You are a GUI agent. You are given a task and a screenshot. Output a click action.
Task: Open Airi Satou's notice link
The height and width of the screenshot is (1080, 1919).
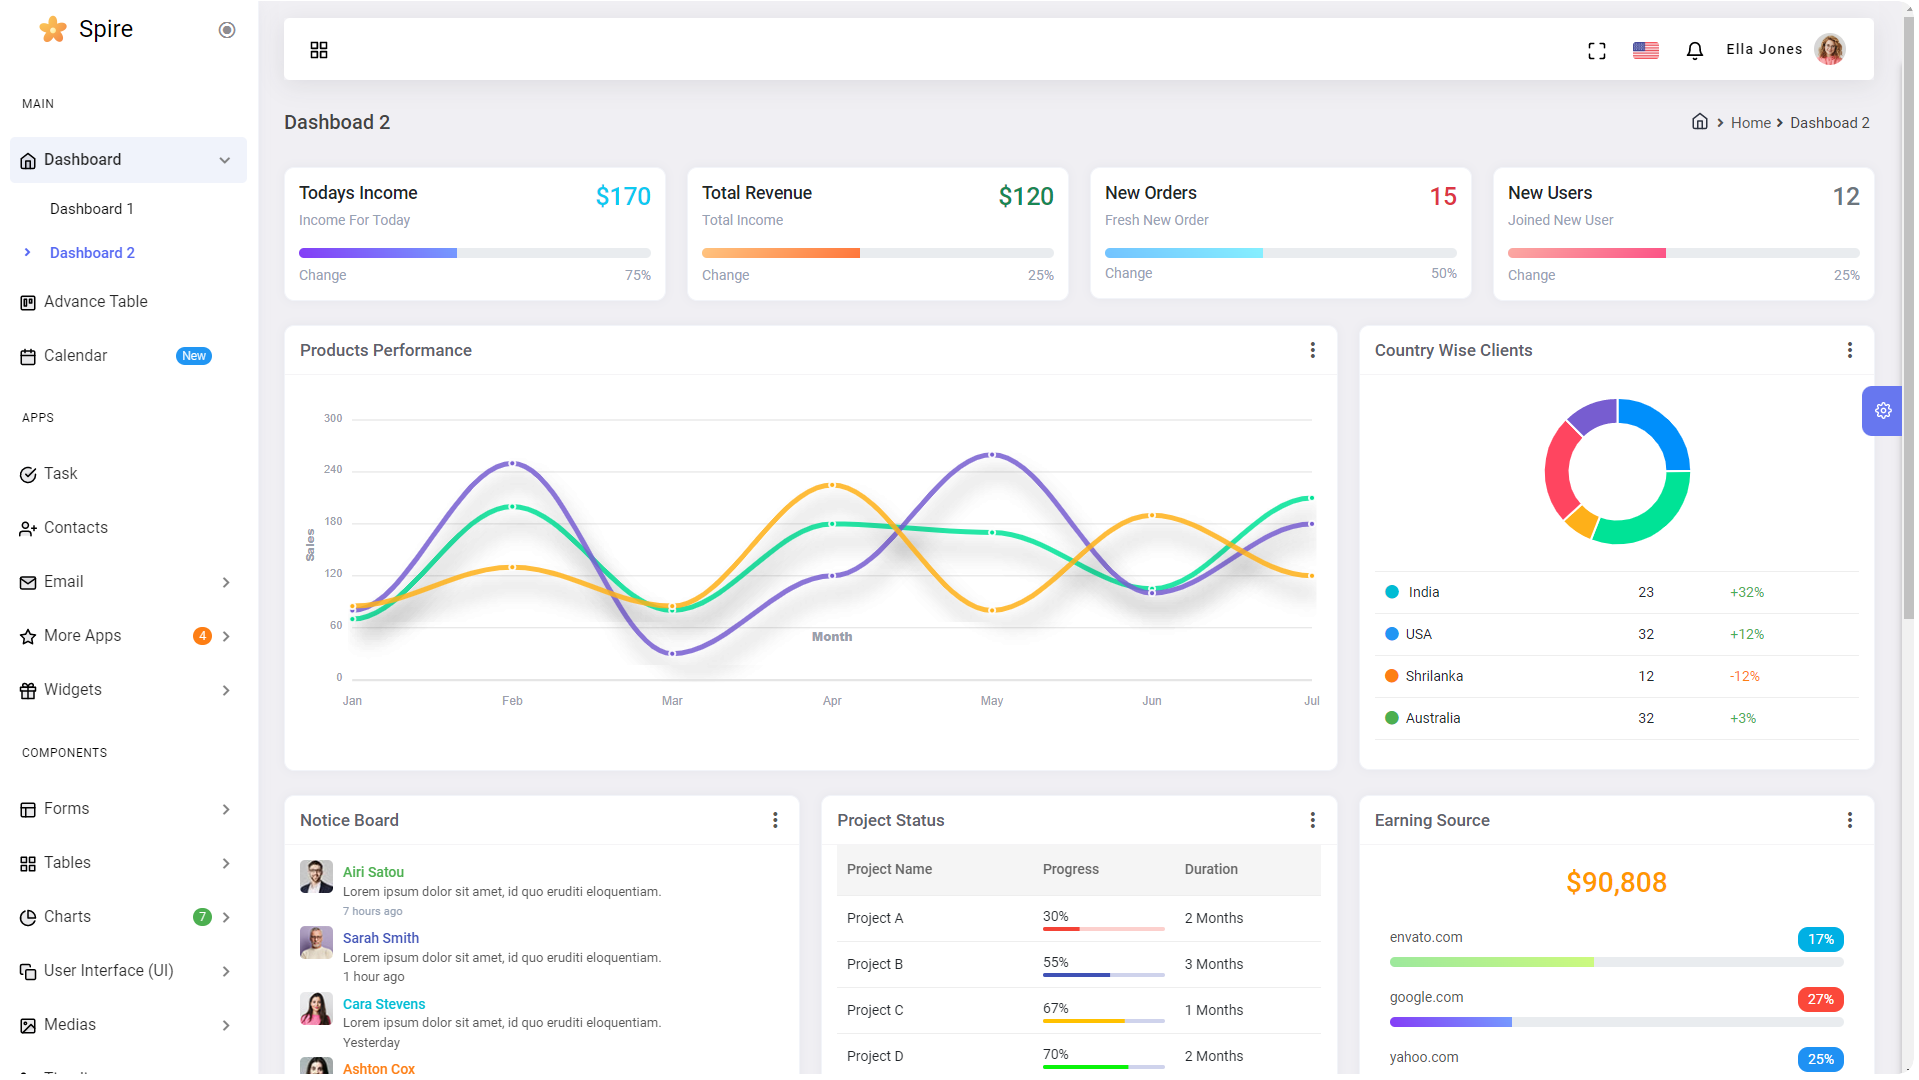point(373,872)
